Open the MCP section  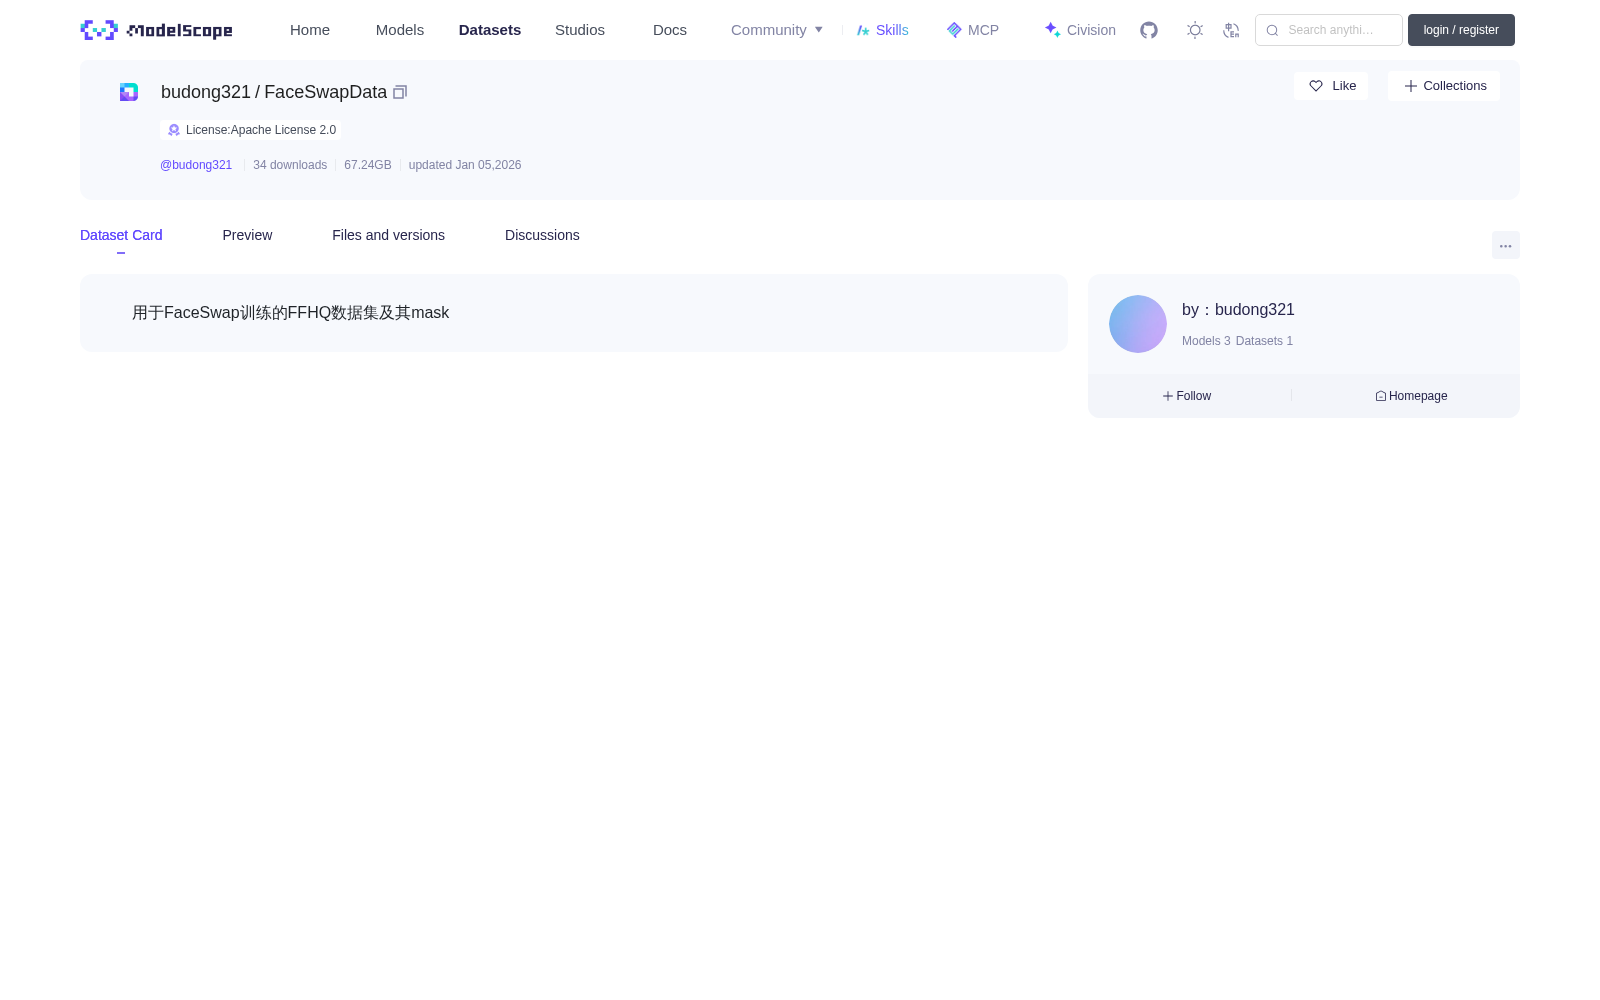[x=972, y=30]
